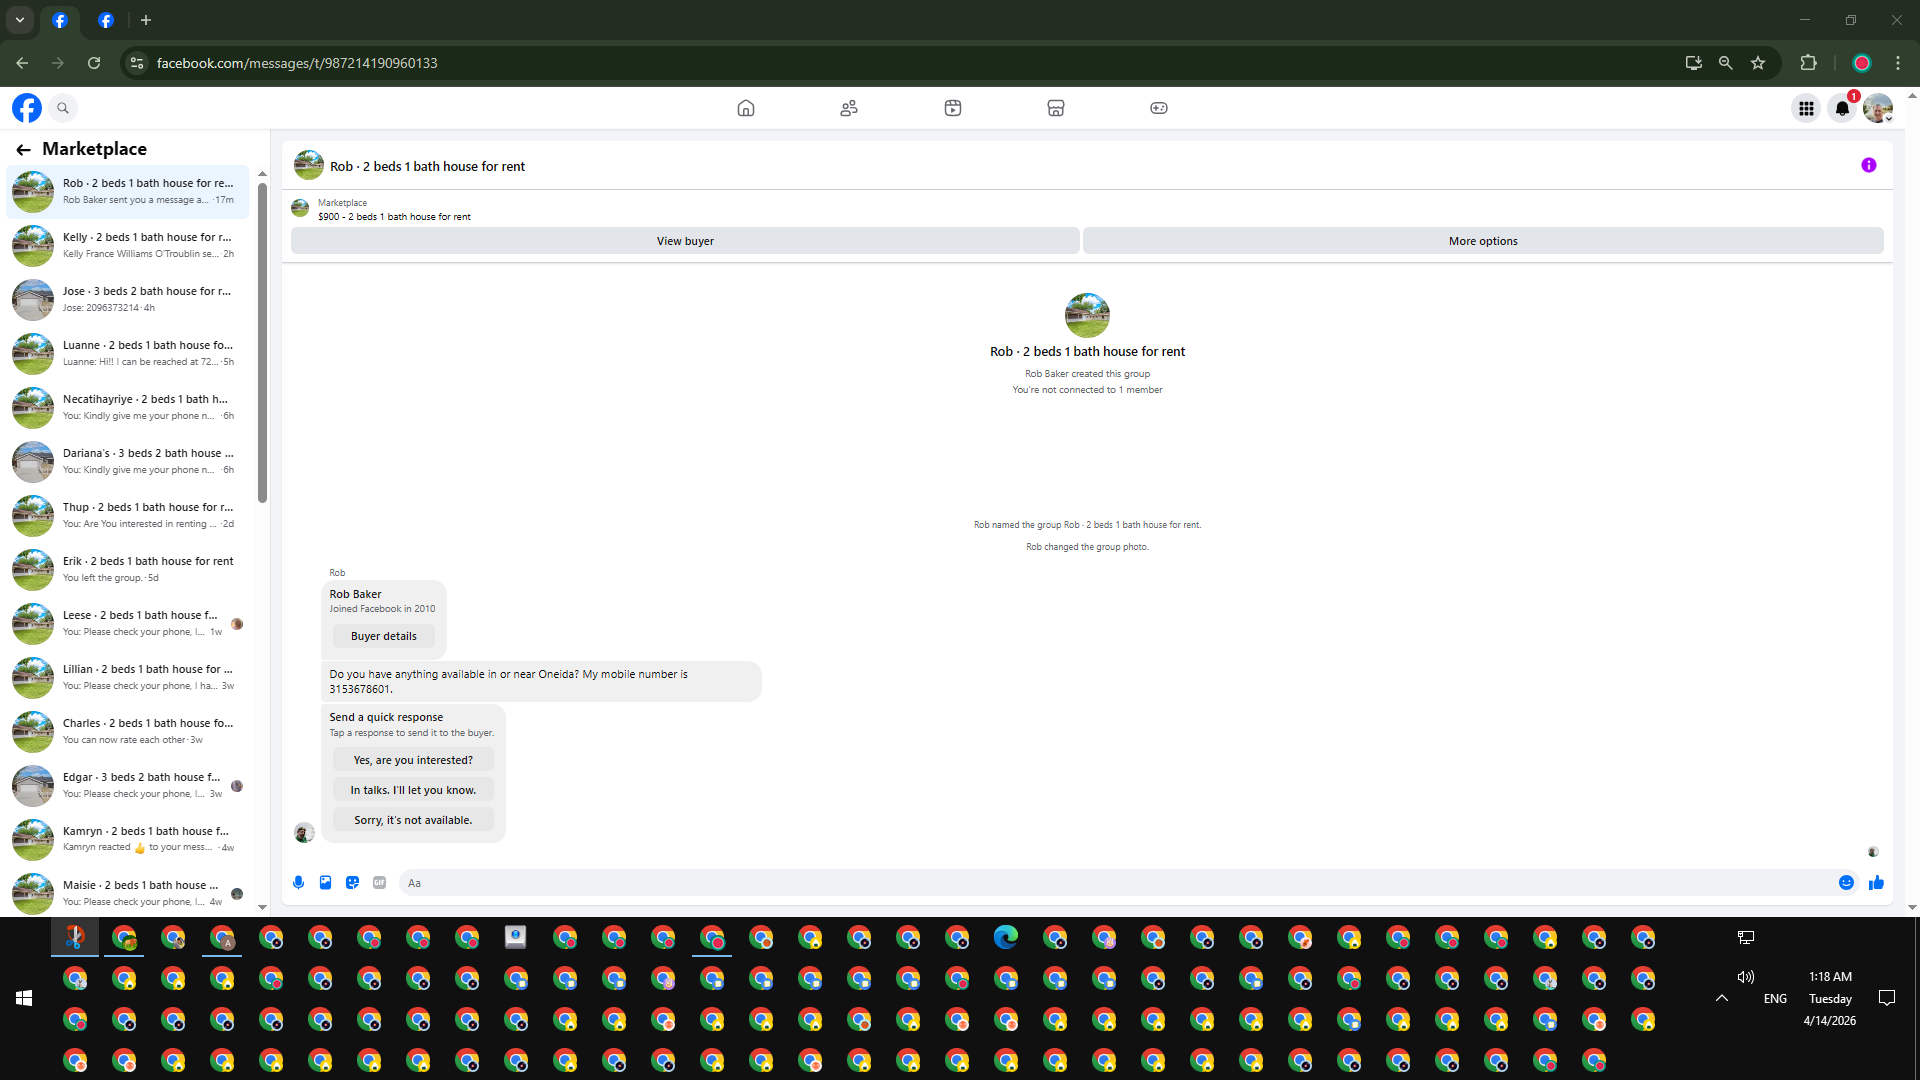Viewport: 1920px width, 1080px height.
Task: Click the voice clip microphone icon
Action: point(298,882)
